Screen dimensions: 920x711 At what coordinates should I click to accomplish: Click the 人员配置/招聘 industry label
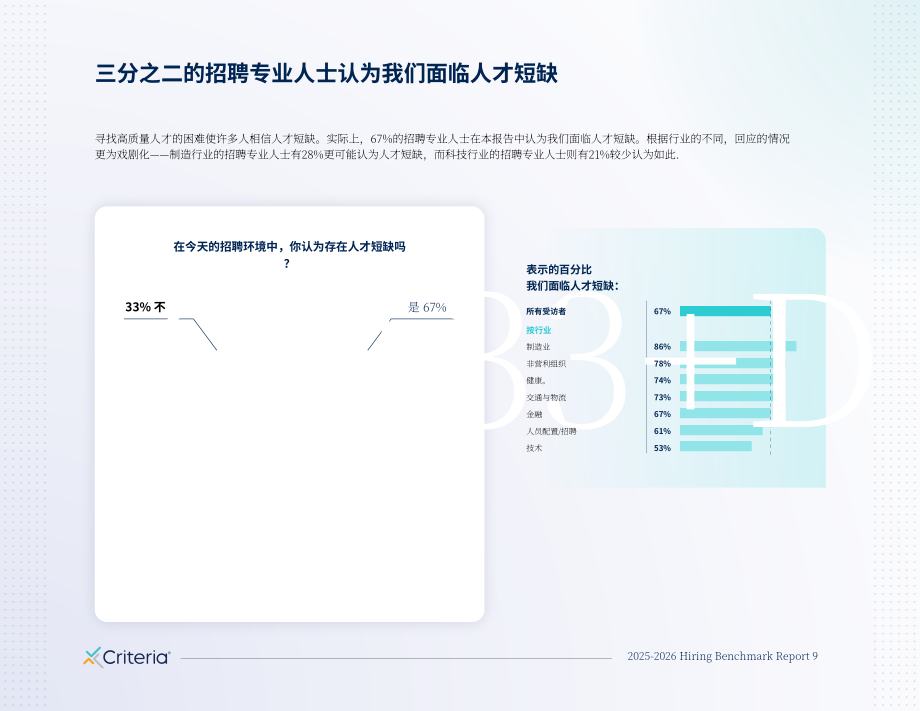click(551, 431)
